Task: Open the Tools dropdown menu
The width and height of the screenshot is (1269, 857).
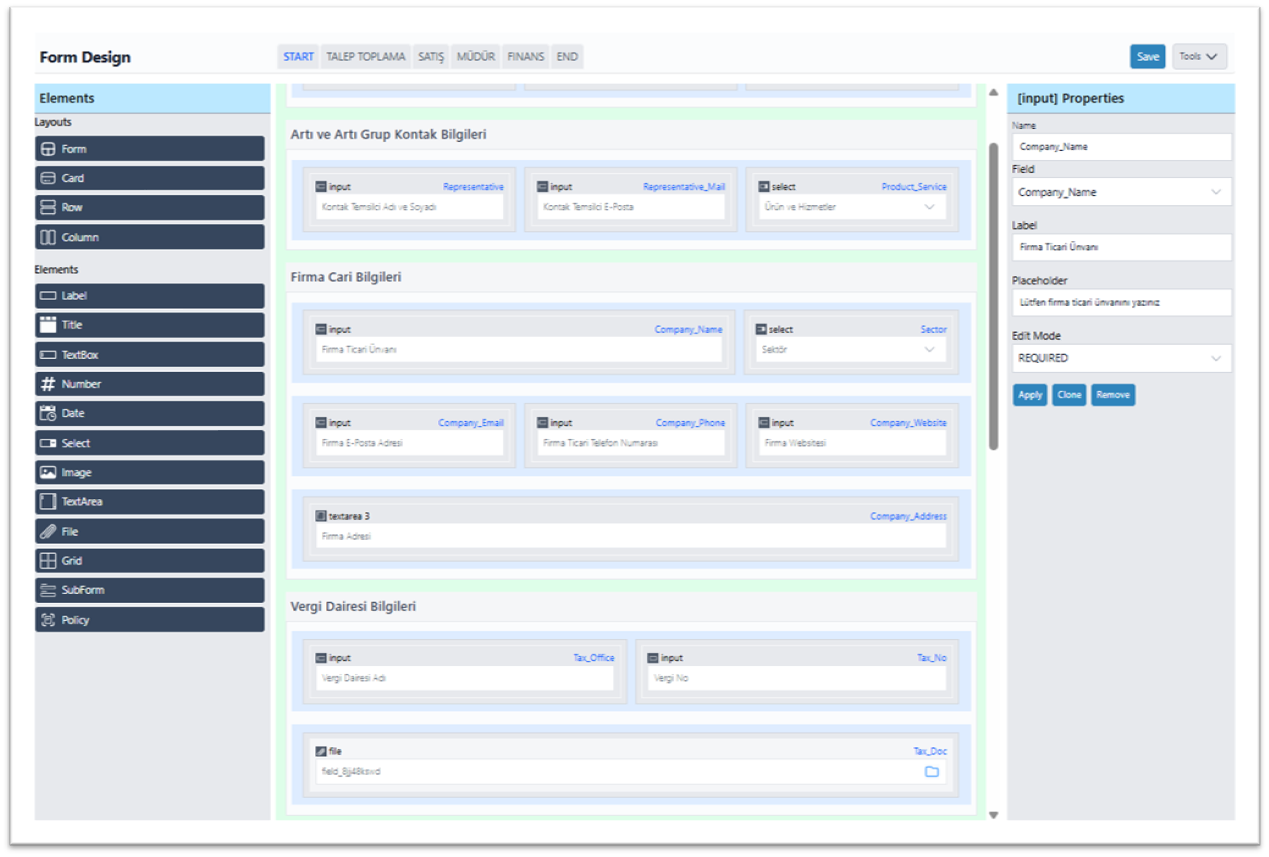Action: point(1199,57)
